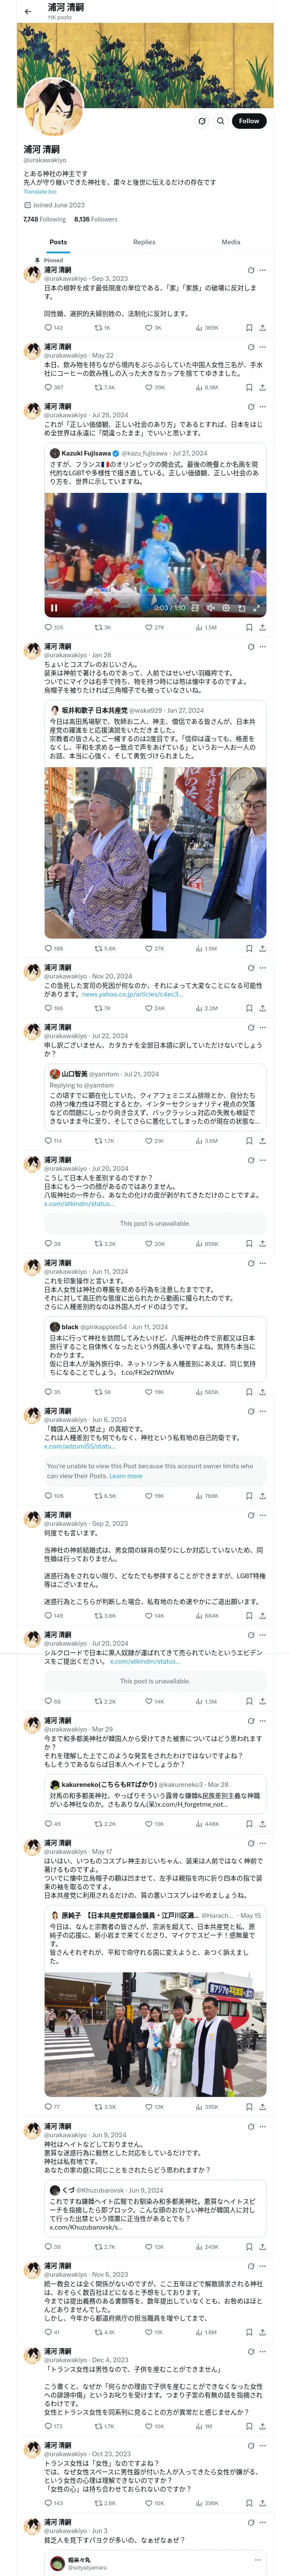The image size is (290, 2576).
Task: Open more options on the pinned post
Action: tap(263, 270)
